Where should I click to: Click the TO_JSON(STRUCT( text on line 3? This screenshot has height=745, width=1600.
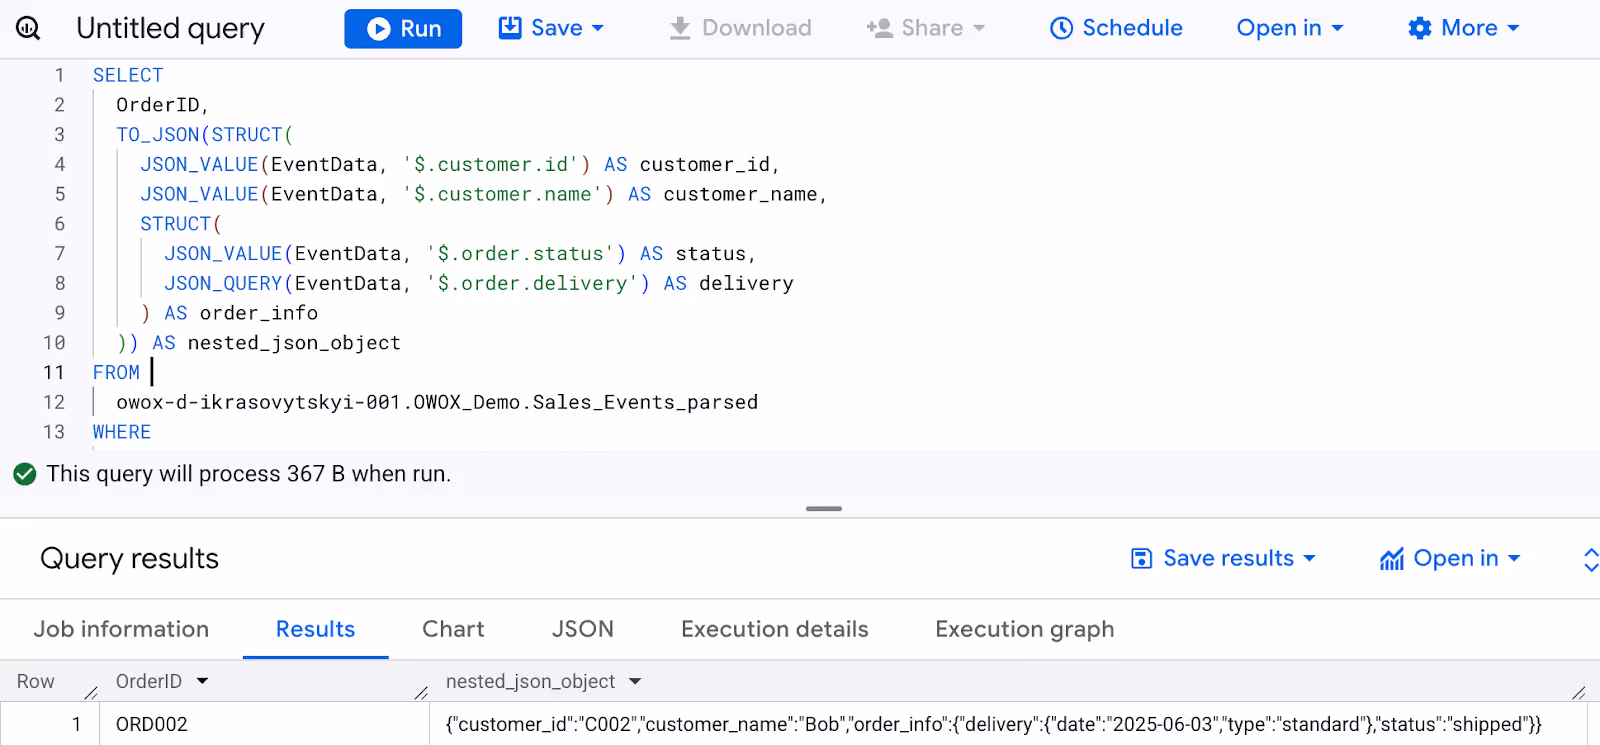(x=204, y=134)
